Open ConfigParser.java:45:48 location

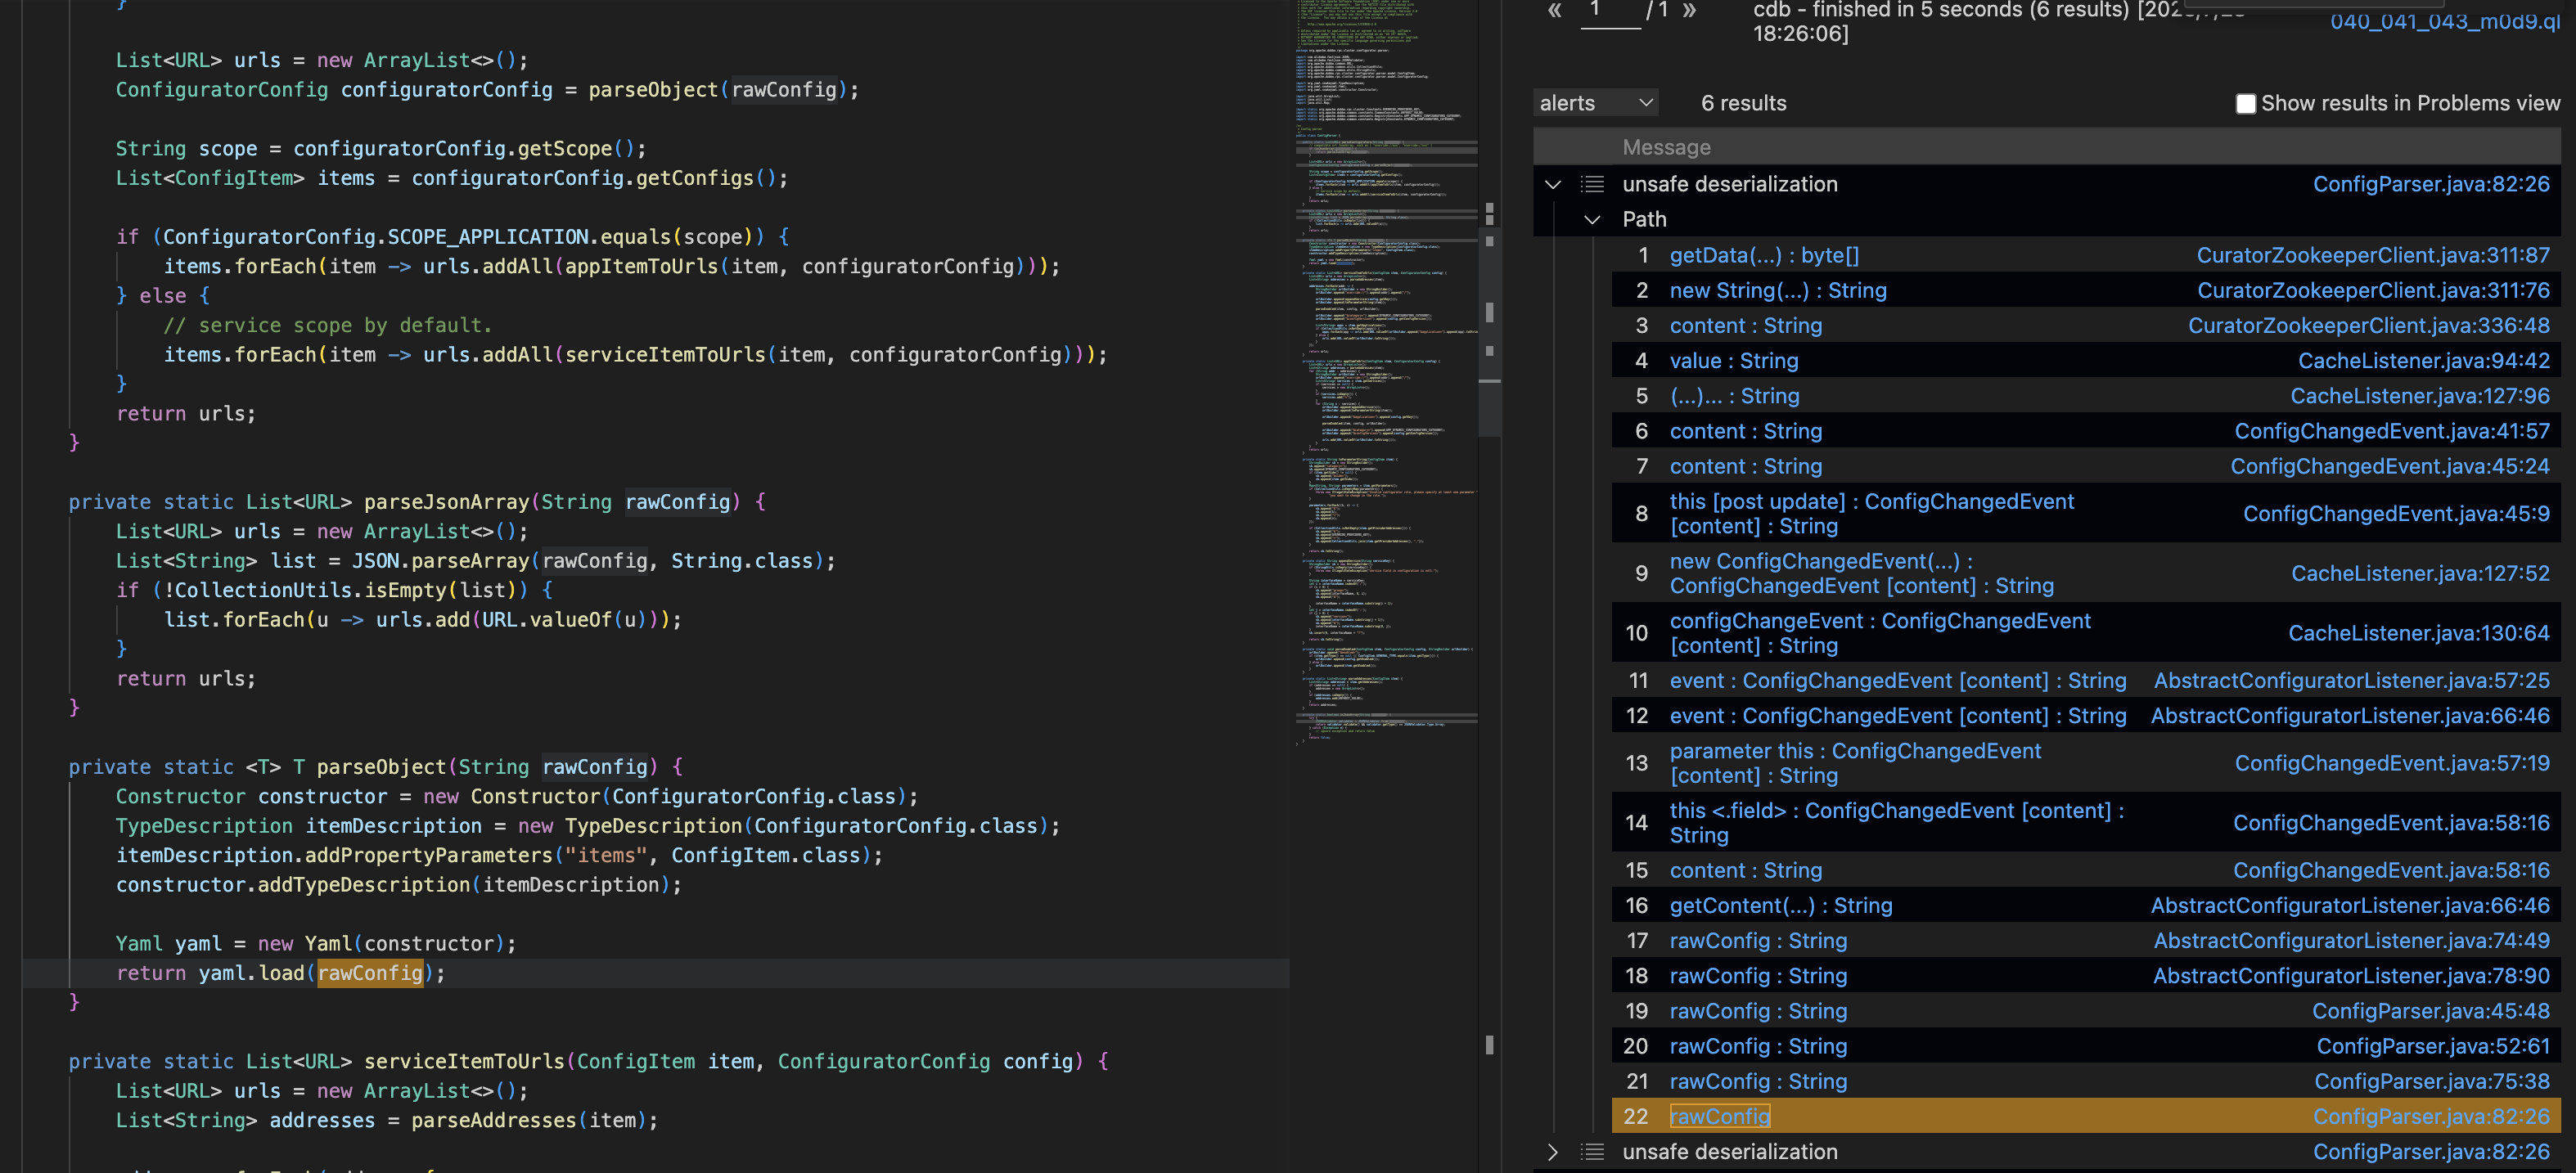[2431, 1011]
